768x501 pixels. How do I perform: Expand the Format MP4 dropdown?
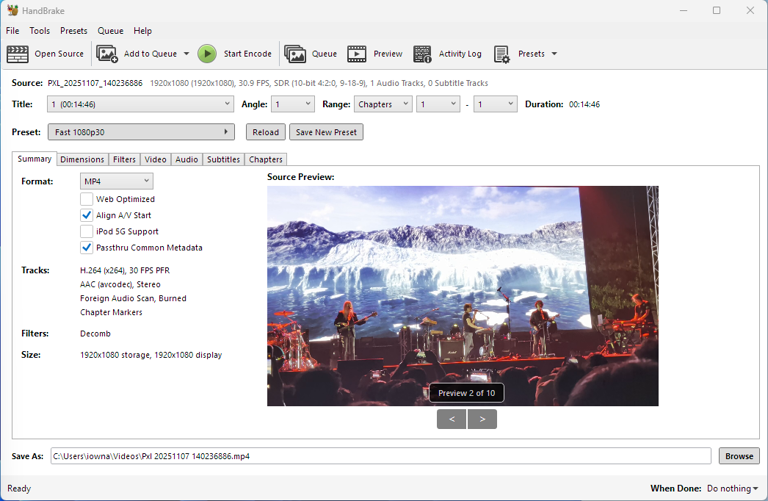tap(116, 181)
